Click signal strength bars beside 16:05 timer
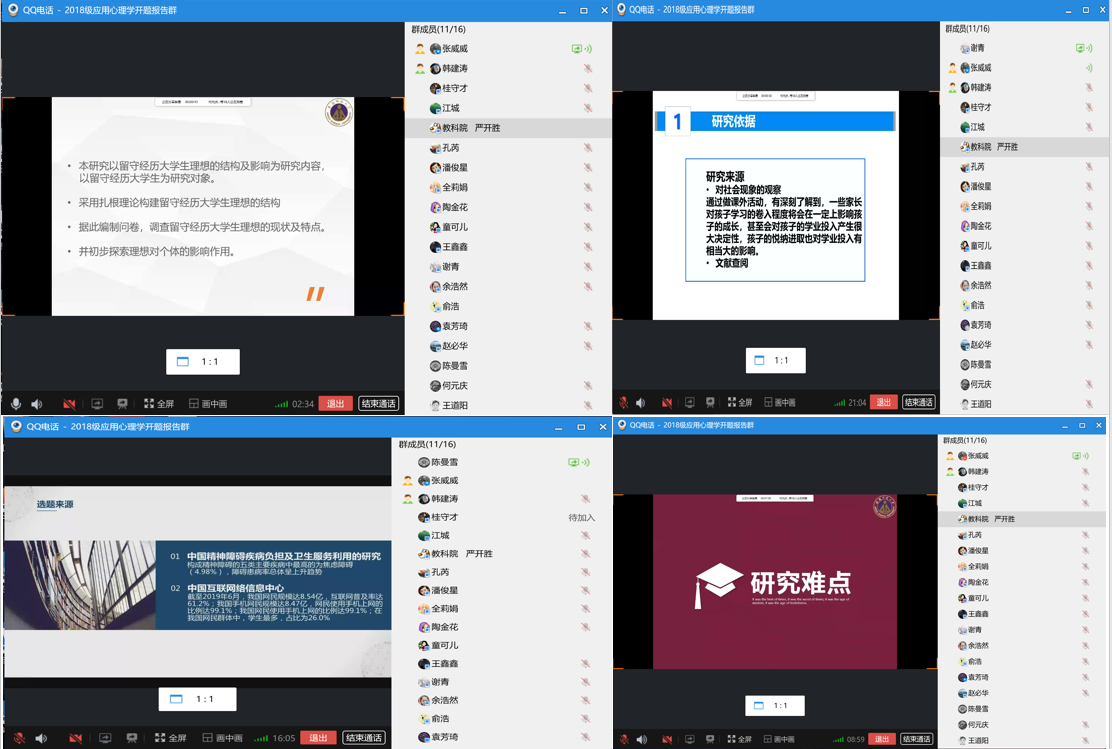 coord(261,739)
